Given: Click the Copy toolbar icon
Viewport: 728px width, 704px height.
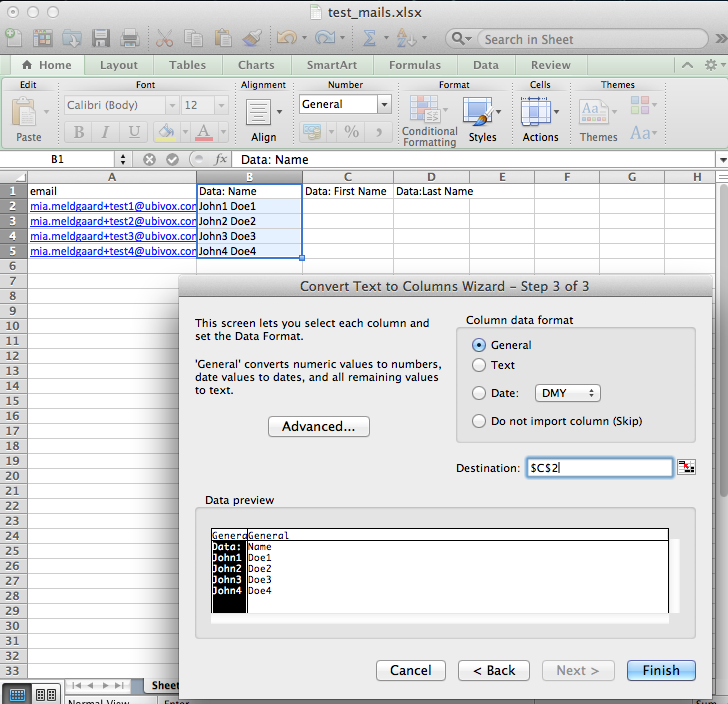Looking at the screenshot, I should click(x=193, y=39).
